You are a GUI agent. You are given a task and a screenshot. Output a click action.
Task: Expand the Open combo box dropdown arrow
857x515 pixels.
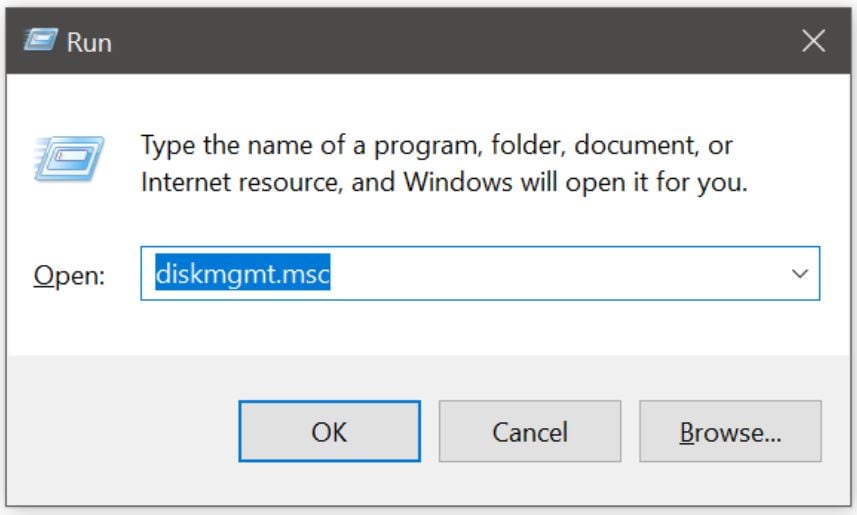pyautogui.click(x=800, y=273)
